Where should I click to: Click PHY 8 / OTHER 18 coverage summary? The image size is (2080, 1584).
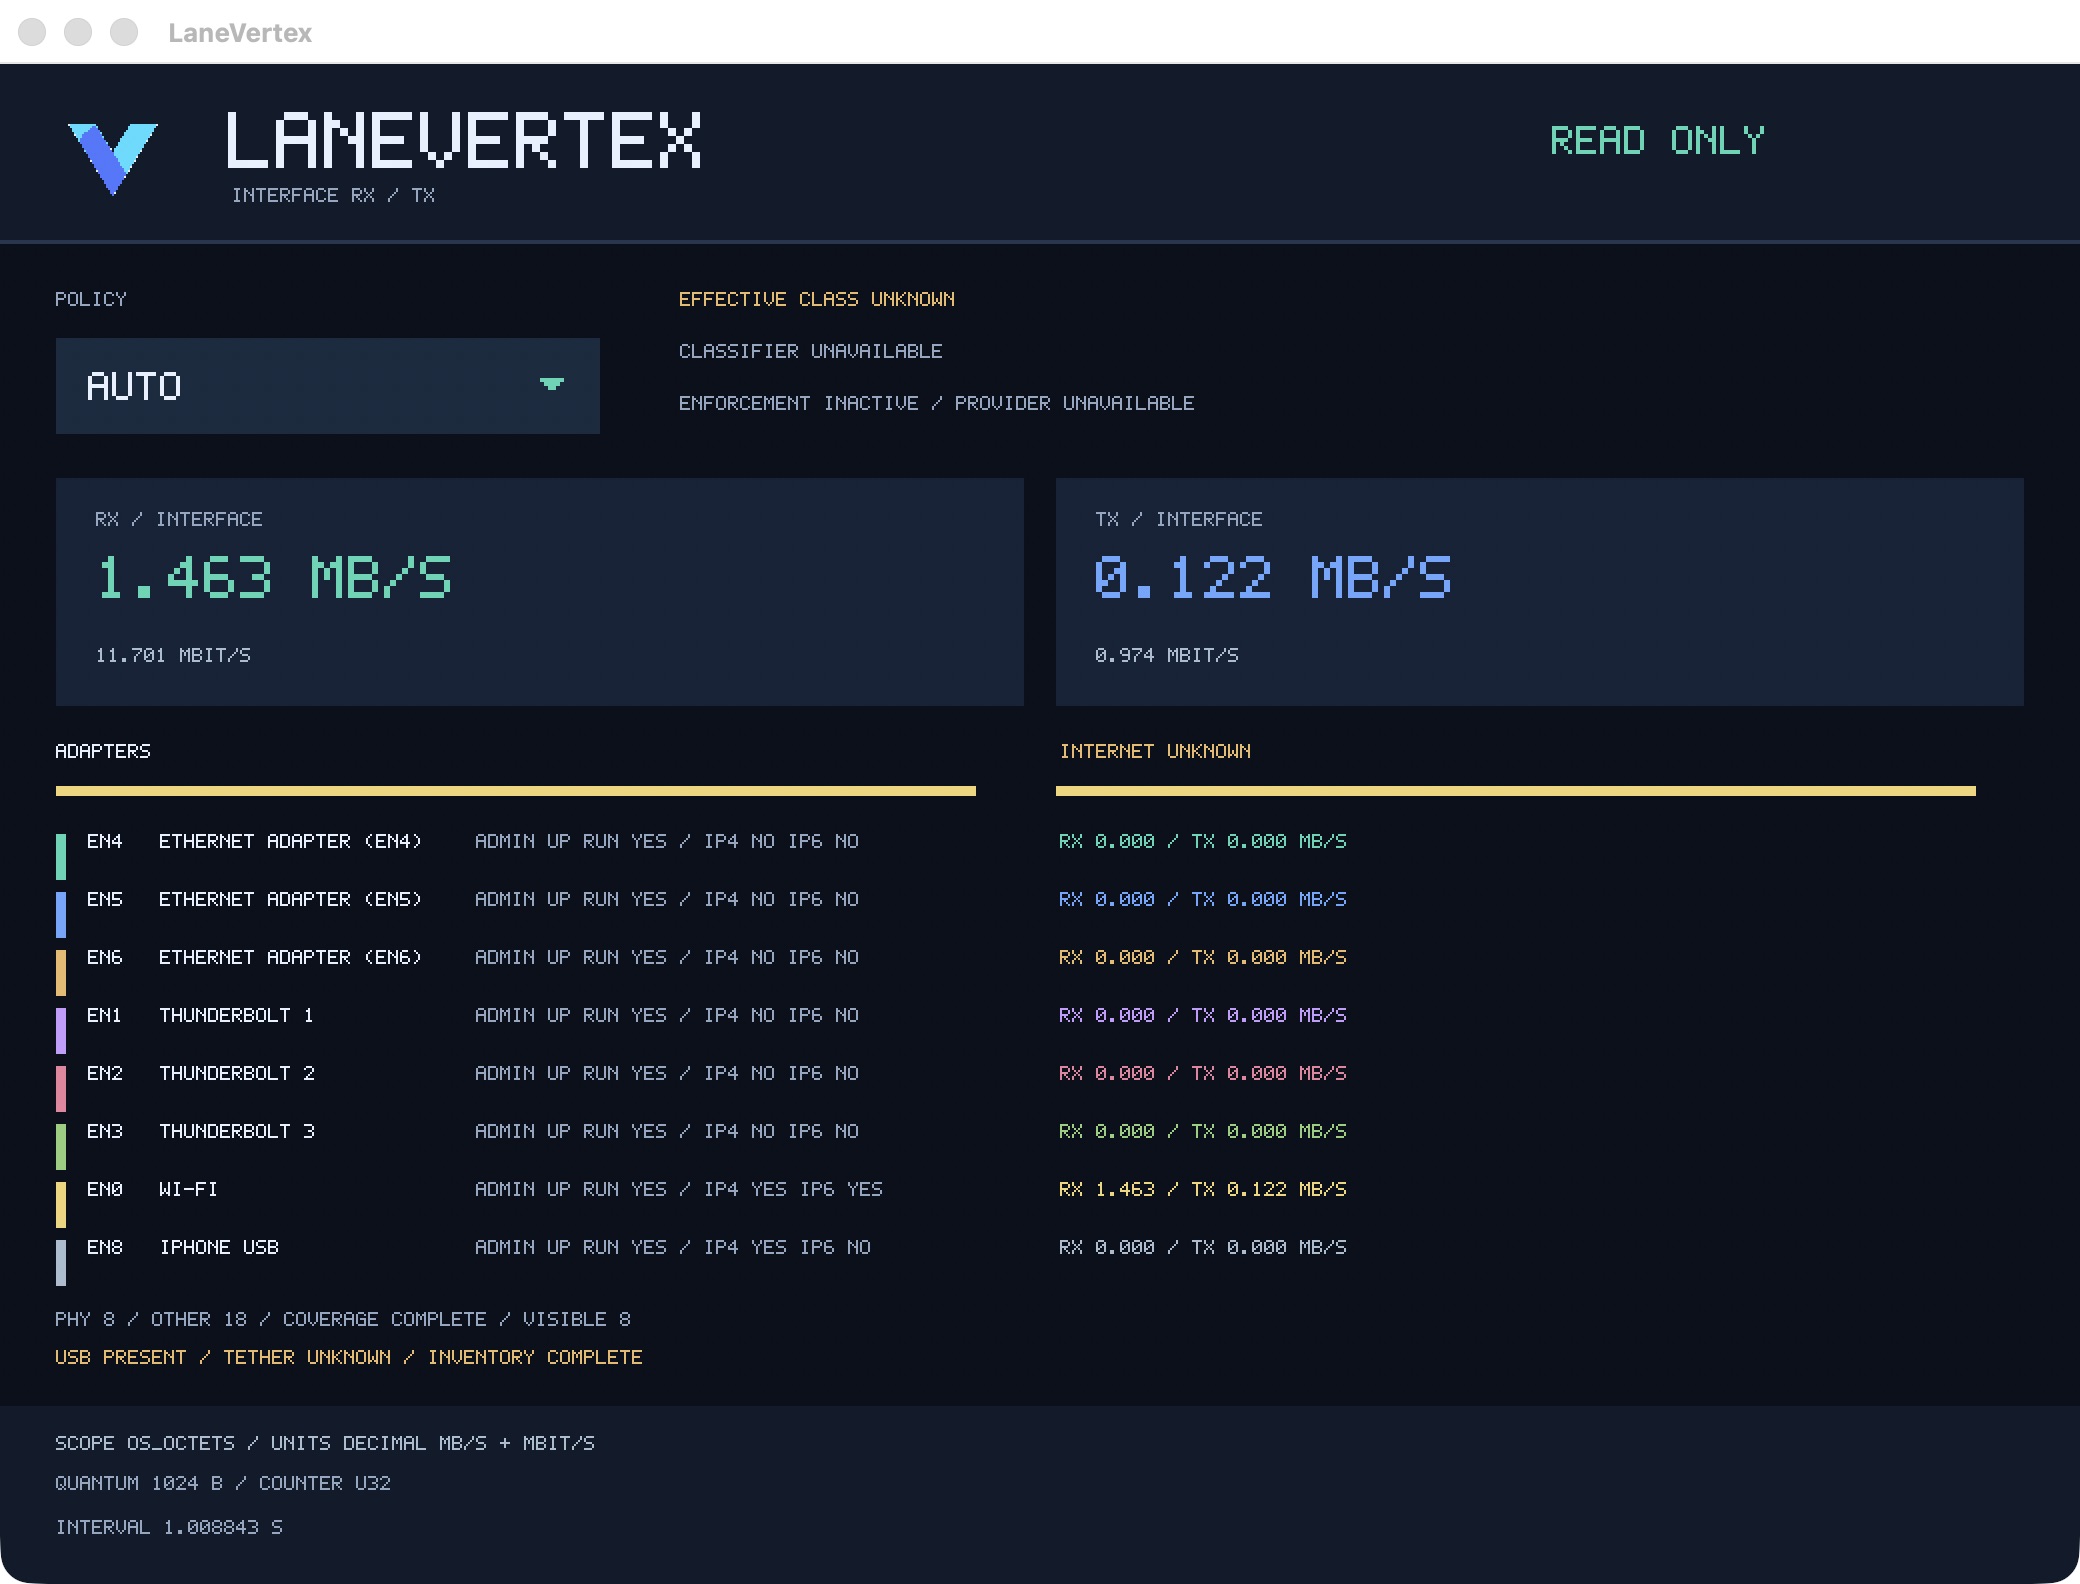pyautogui.click(x=343, y=1319)
